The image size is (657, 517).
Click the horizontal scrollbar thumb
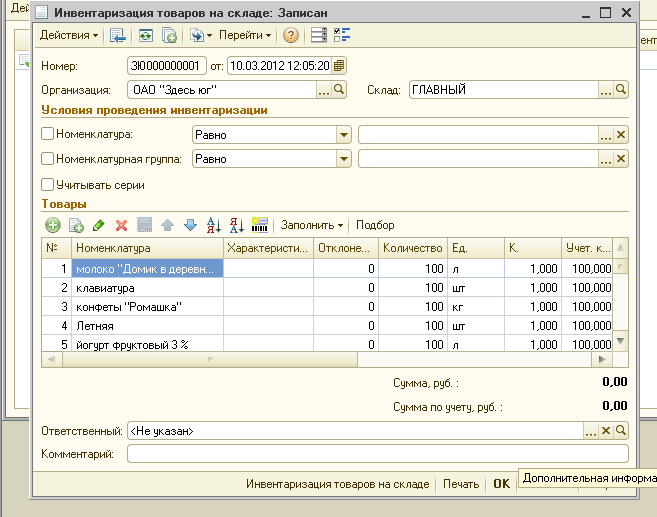(x=210, y=359)
